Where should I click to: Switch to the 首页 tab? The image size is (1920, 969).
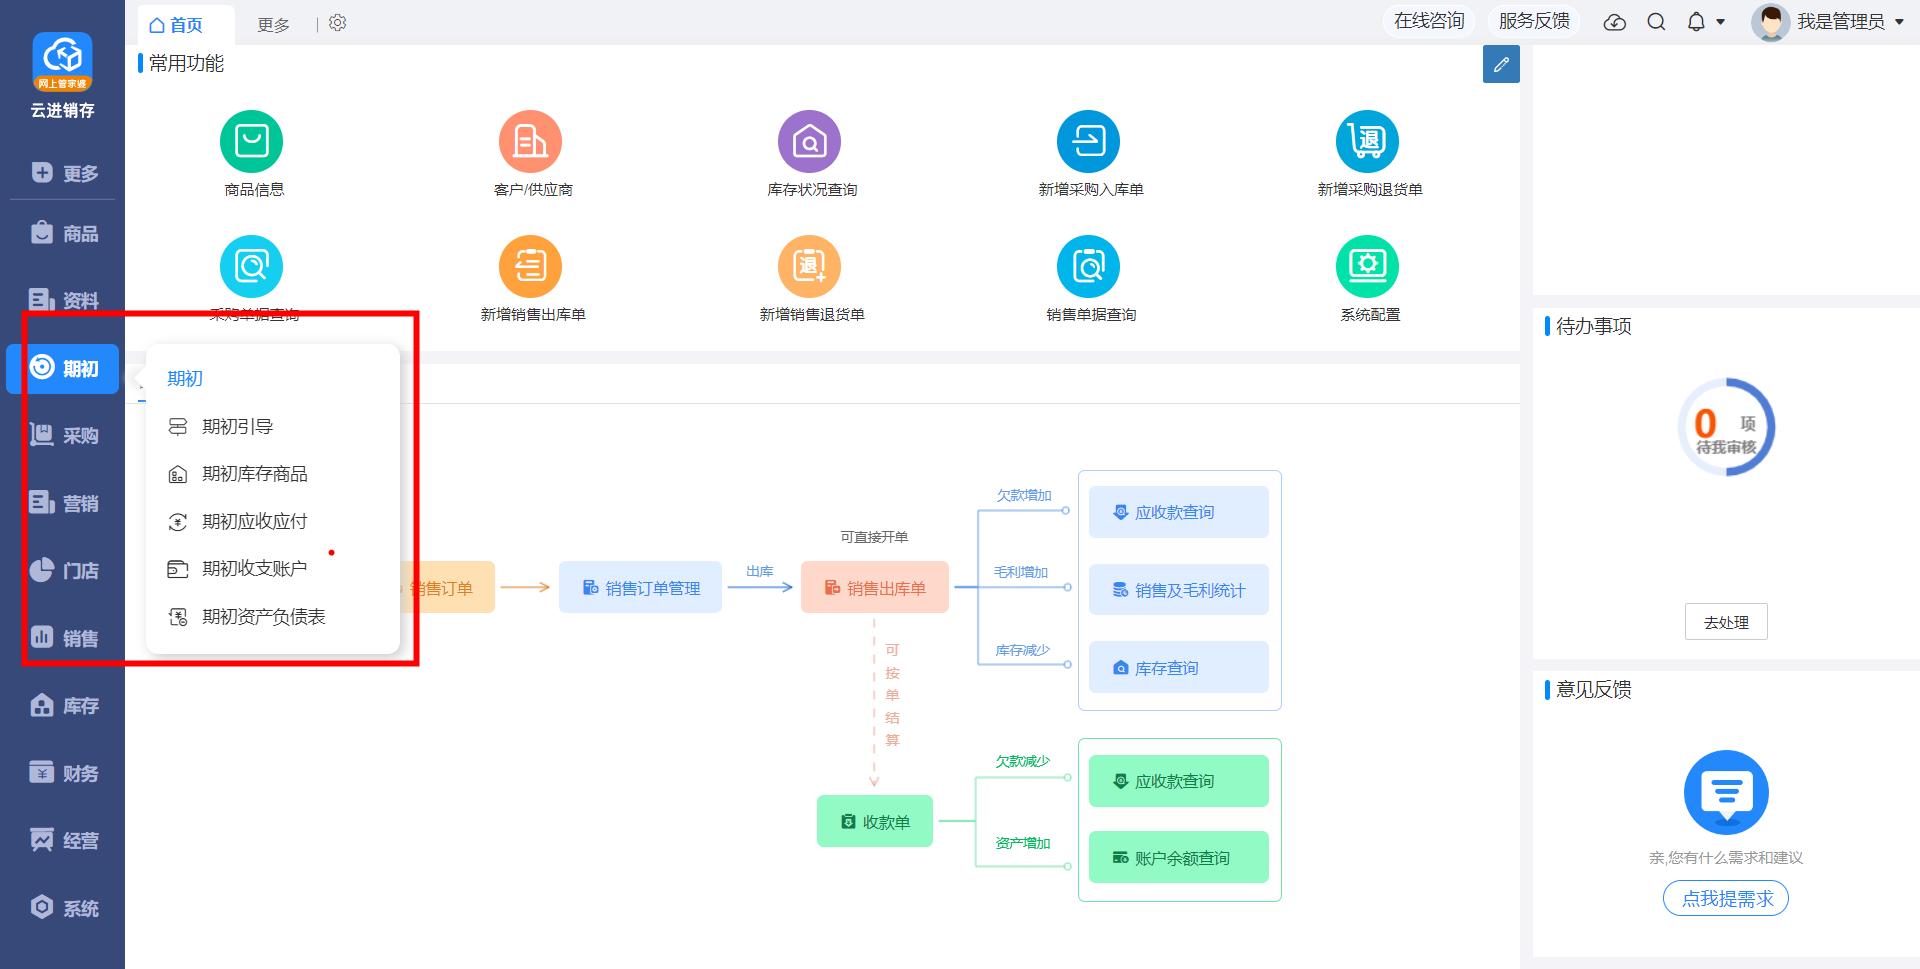[186, 25]
